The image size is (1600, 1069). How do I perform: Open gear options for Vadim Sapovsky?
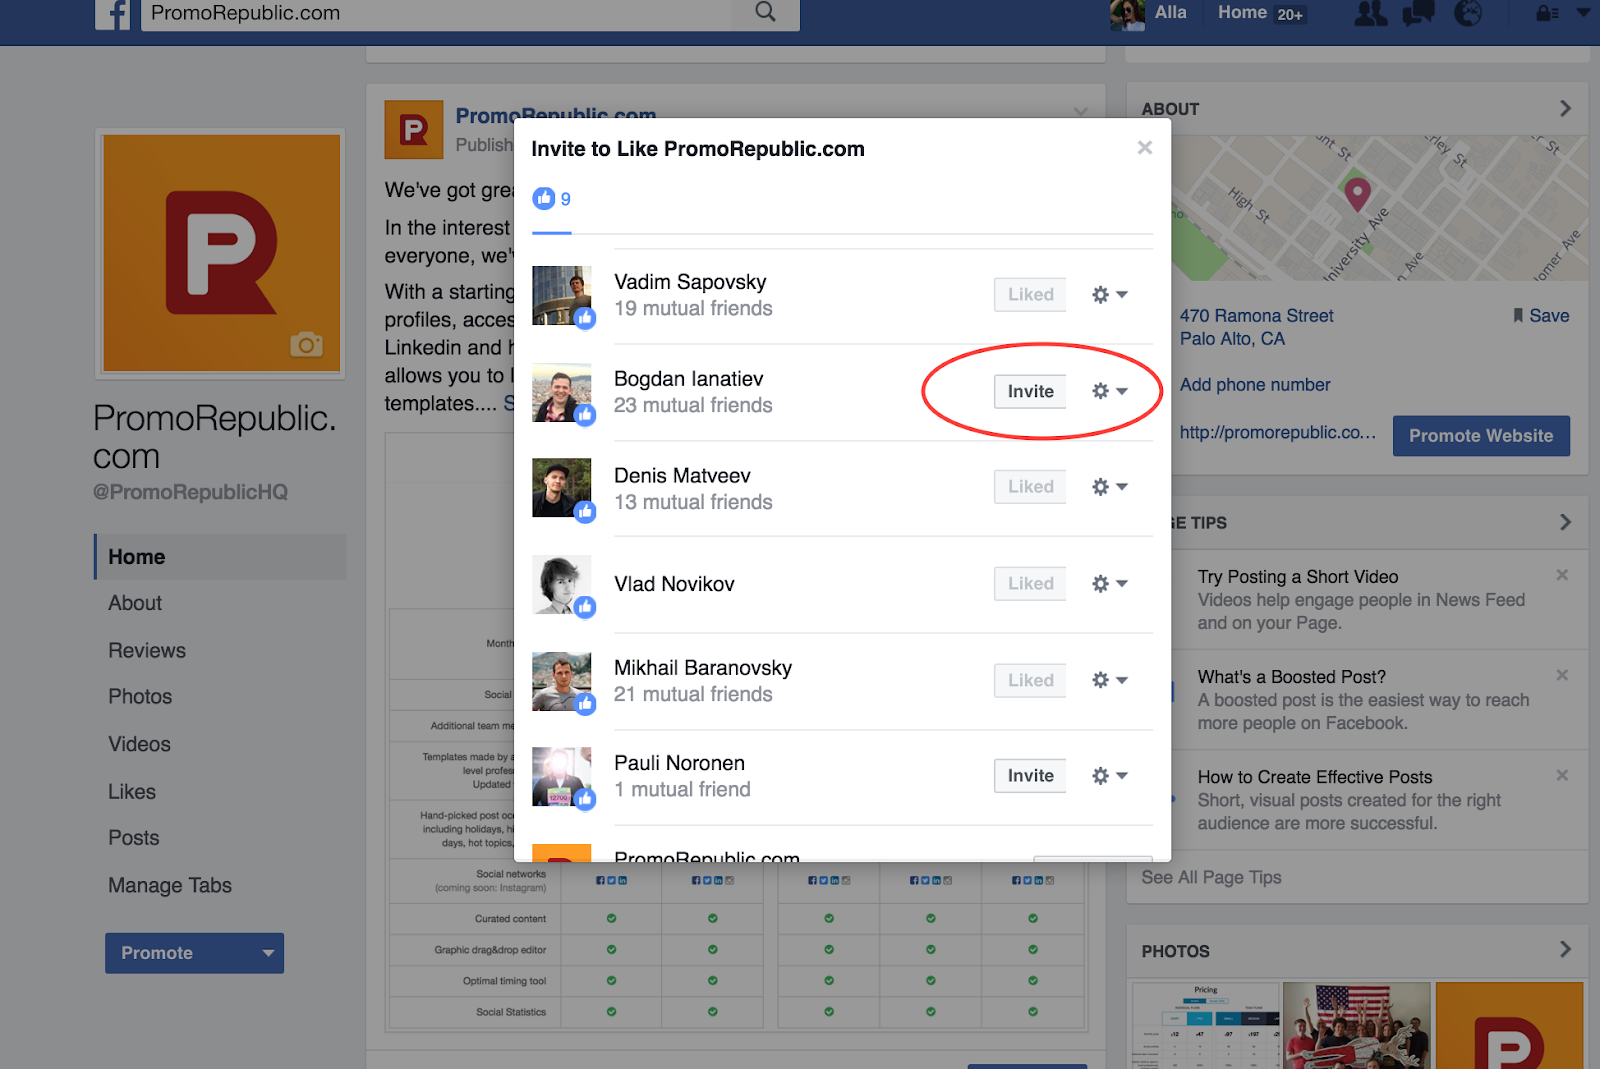pos(1109,295)
